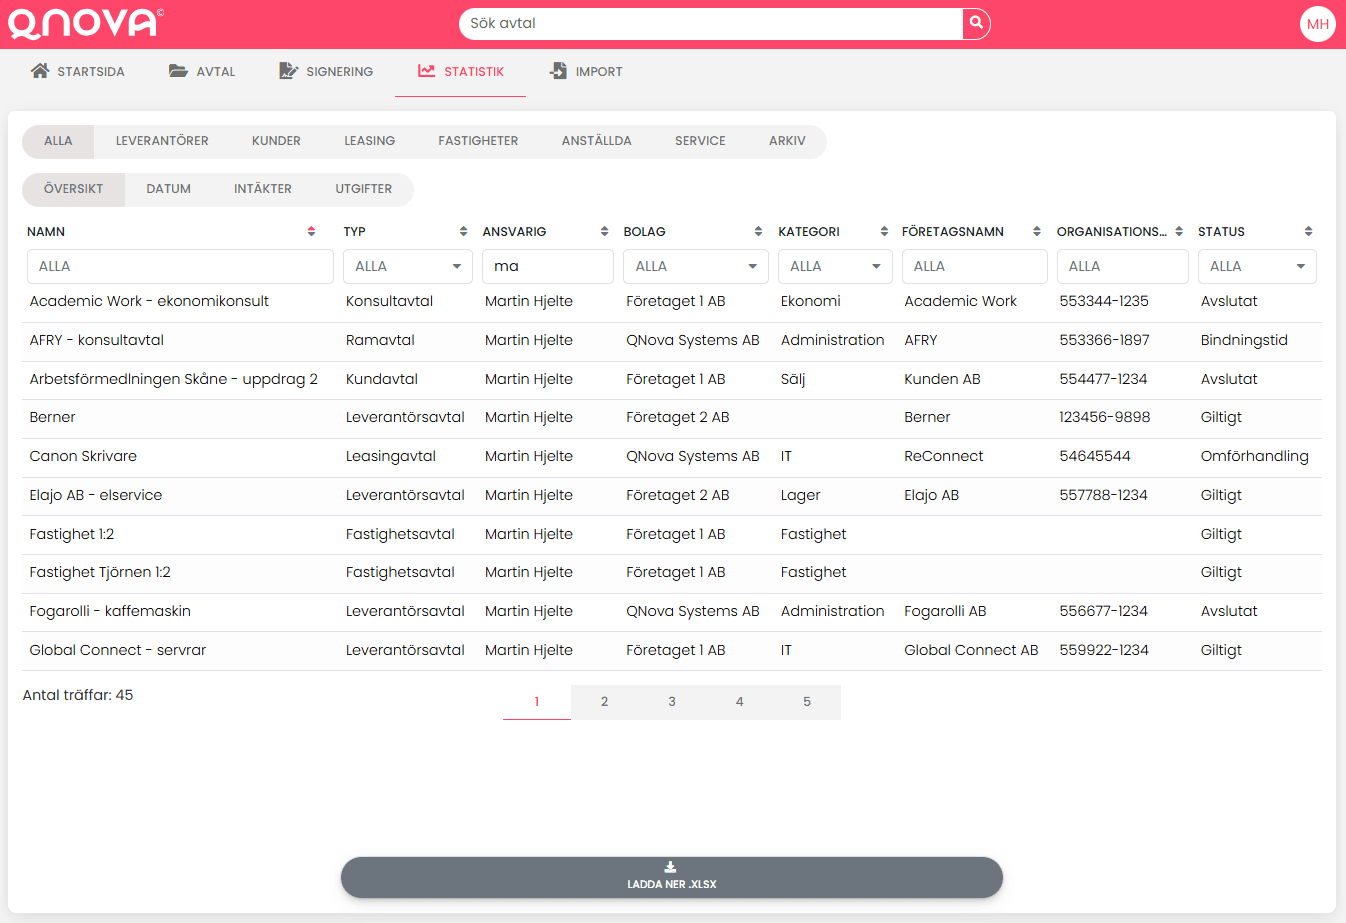Open the 'AFRY - konsultavtal' row

click(672, 341)
